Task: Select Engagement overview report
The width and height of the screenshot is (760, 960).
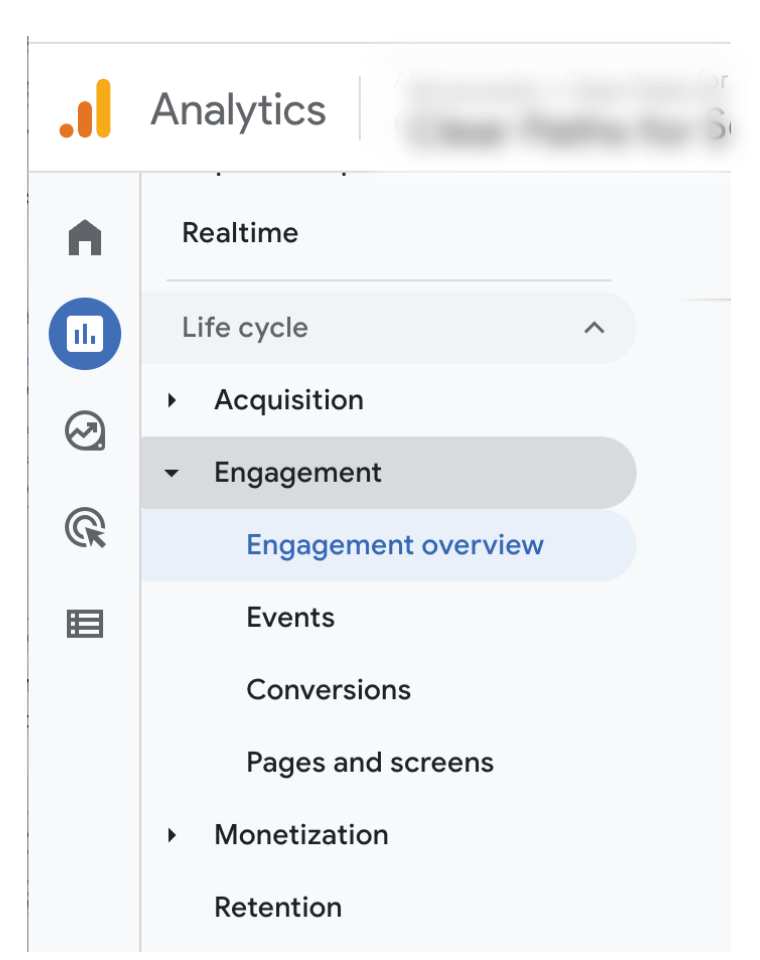Action: [395, 545]
